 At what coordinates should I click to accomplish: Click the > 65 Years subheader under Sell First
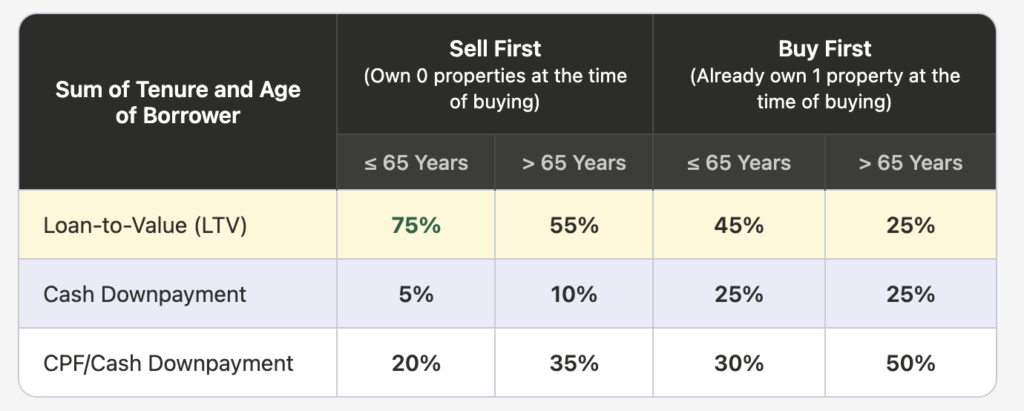coord(573,163)
